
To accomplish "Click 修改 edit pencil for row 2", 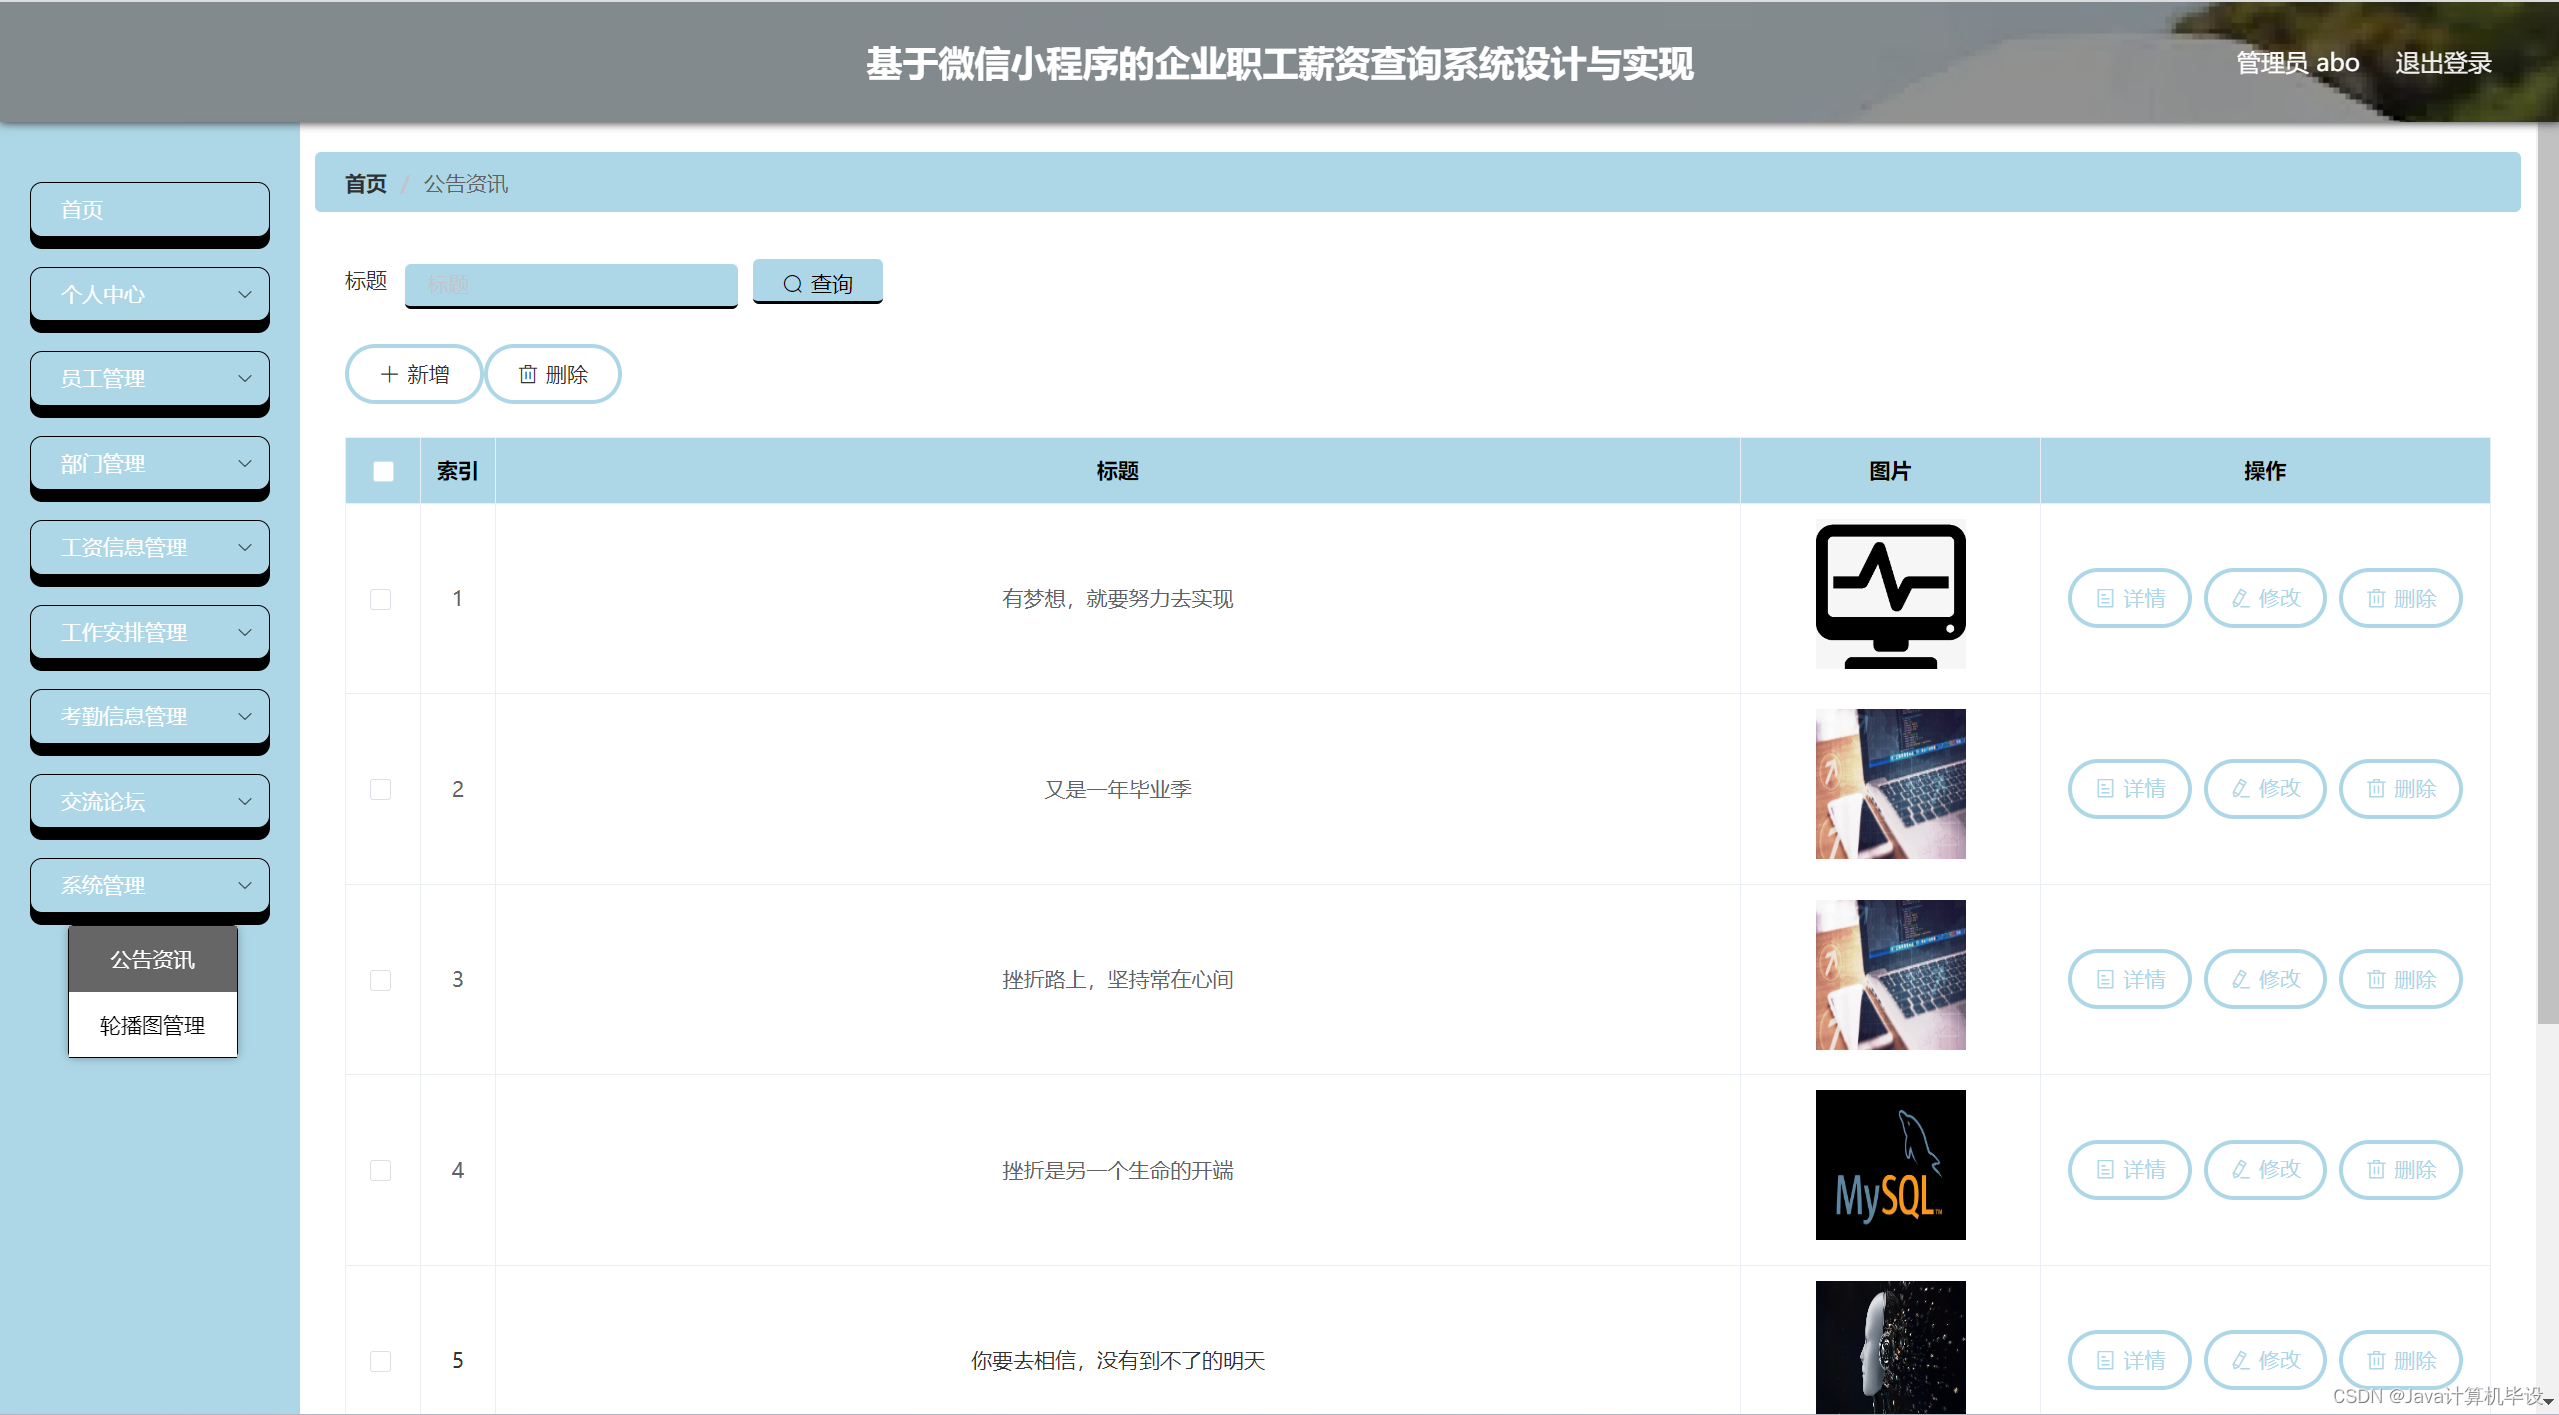I will tap(2265, 789).
